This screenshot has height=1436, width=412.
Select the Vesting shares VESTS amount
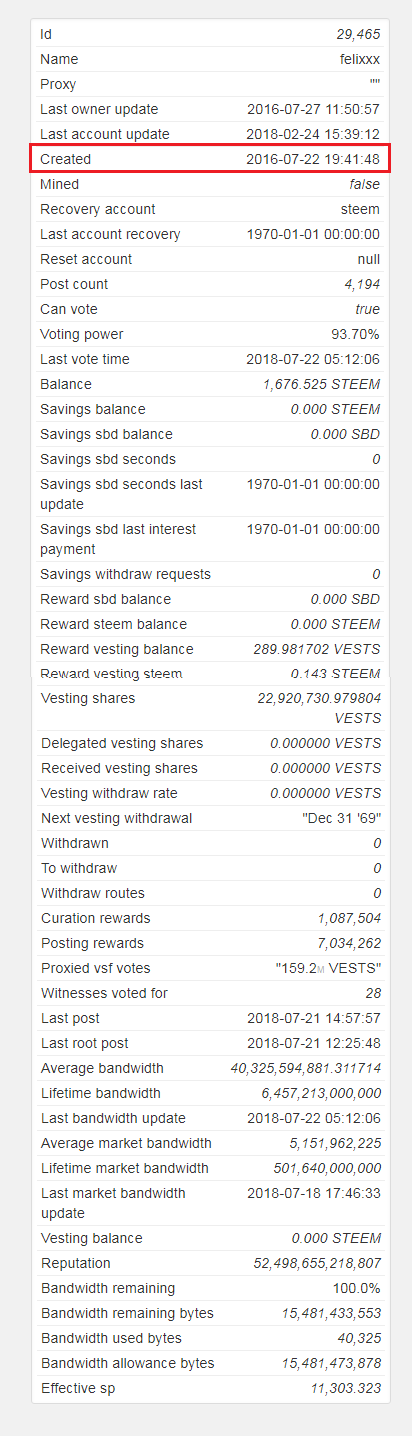(x=319, y=708)
